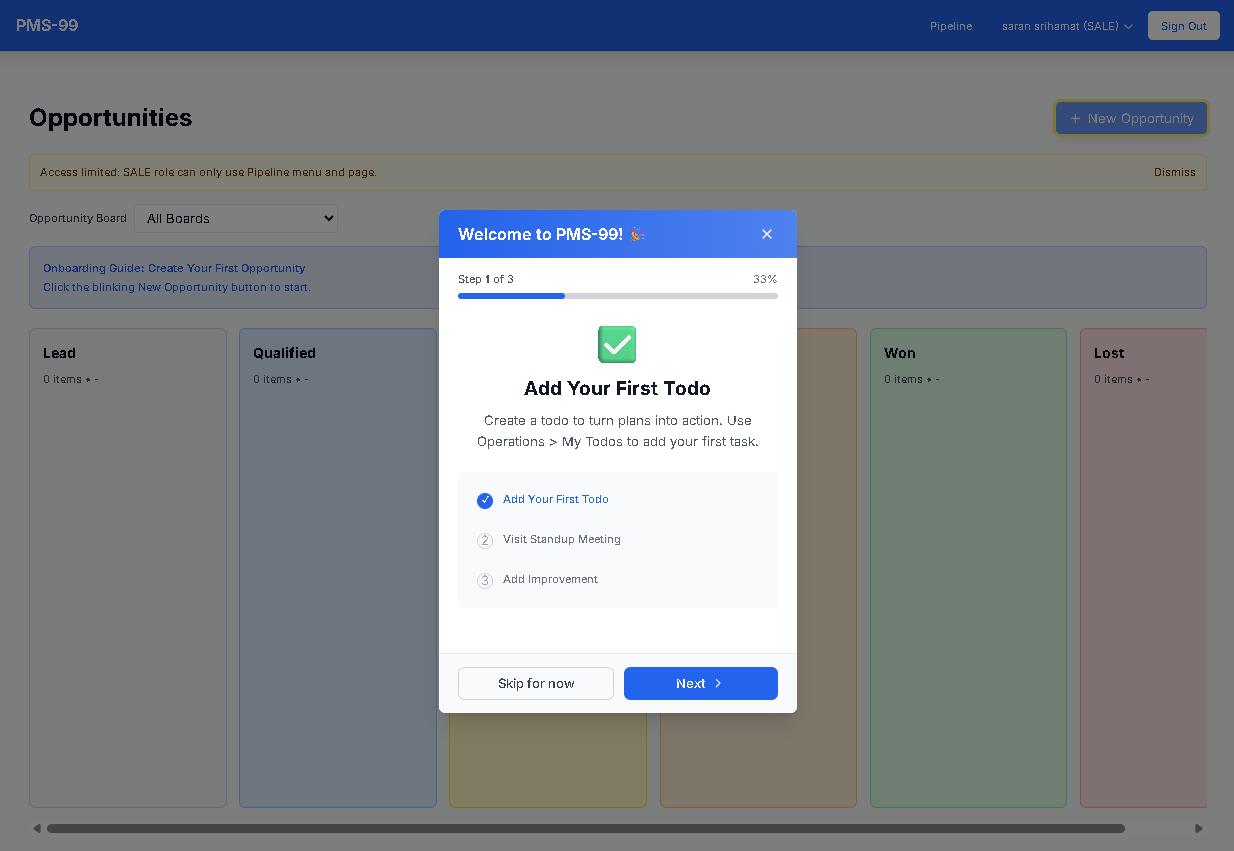Click the party emoji next to the dialog title
Screen dimensions: 1234x851
click(637, 234)
